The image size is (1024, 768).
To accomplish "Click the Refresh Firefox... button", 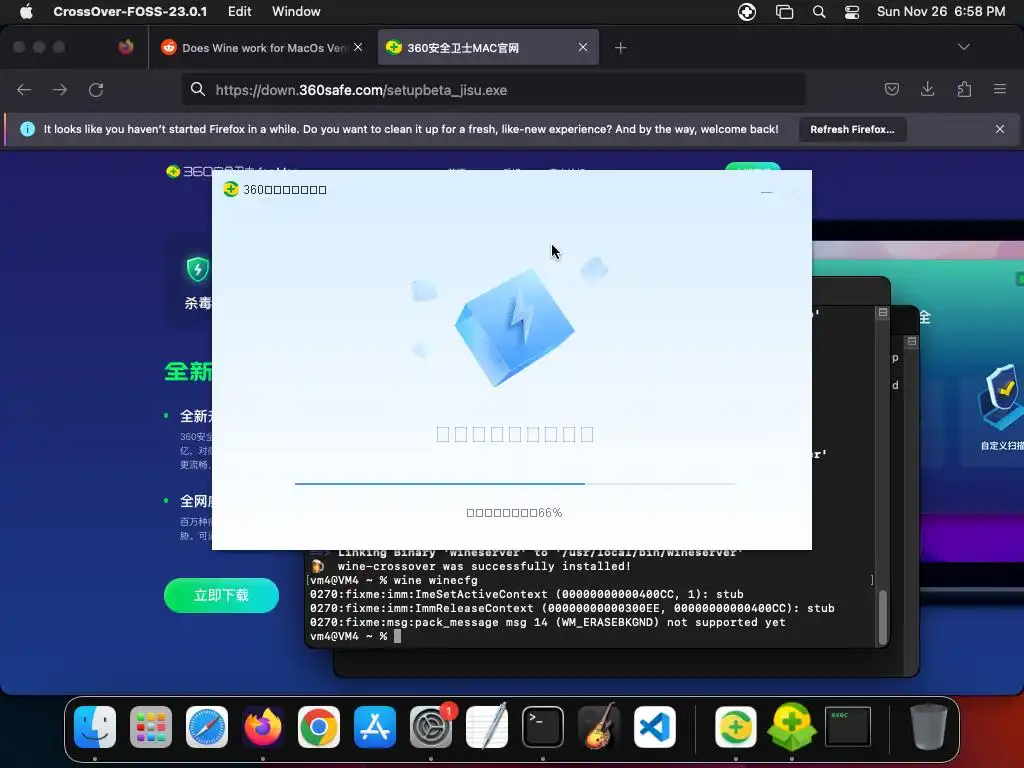I will [852, 129].
